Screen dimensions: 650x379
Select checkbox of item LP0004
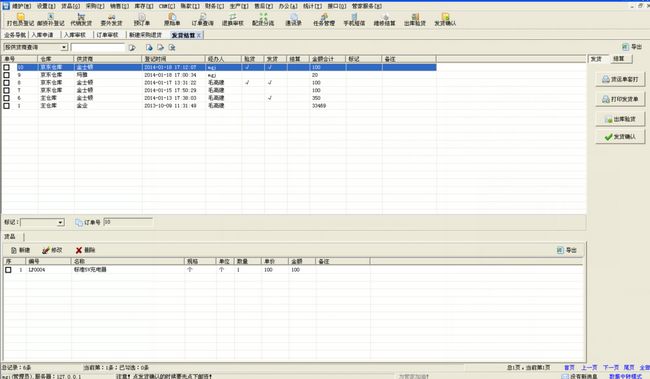pyautogui.click(x=8, y=270)
